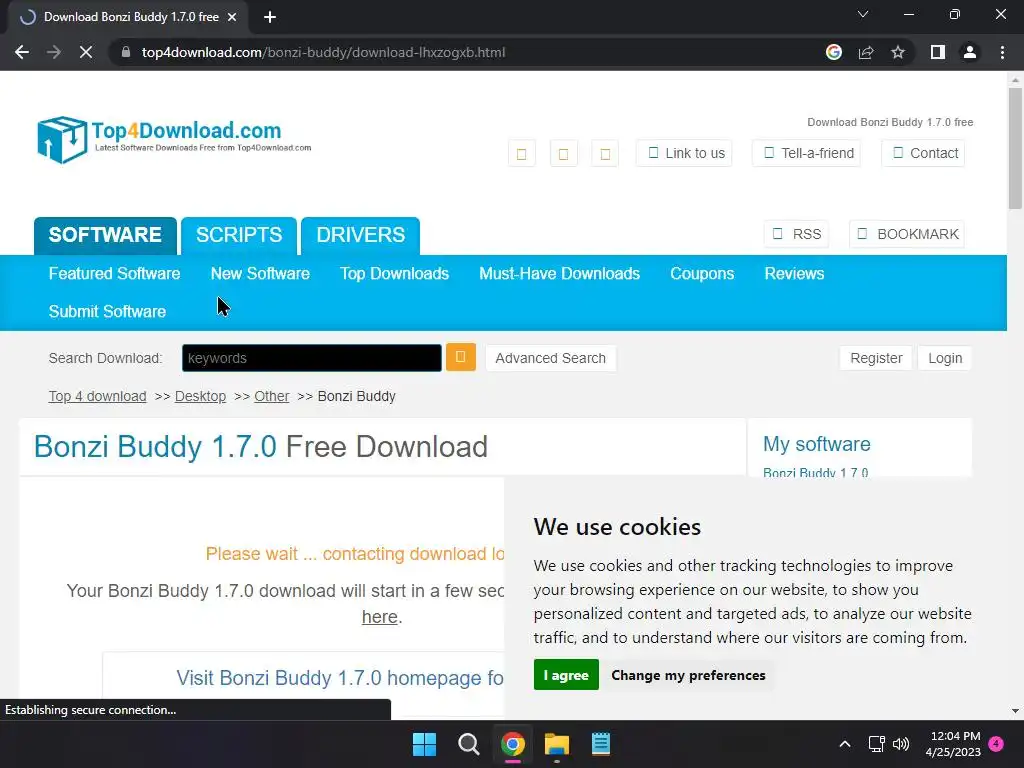The height and width of the screenshot is (768, 1024).
Task: Click the BOOKMARK button
Action: pyautogui.click(x=907, y=234)
